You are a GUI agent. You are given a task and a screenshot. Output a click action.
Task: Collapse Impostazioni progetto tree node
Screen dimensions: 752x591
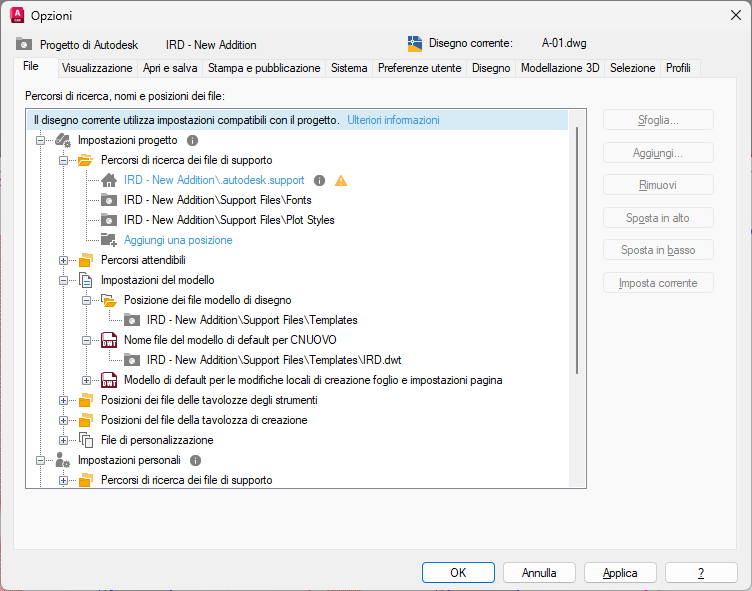[41, 141]
